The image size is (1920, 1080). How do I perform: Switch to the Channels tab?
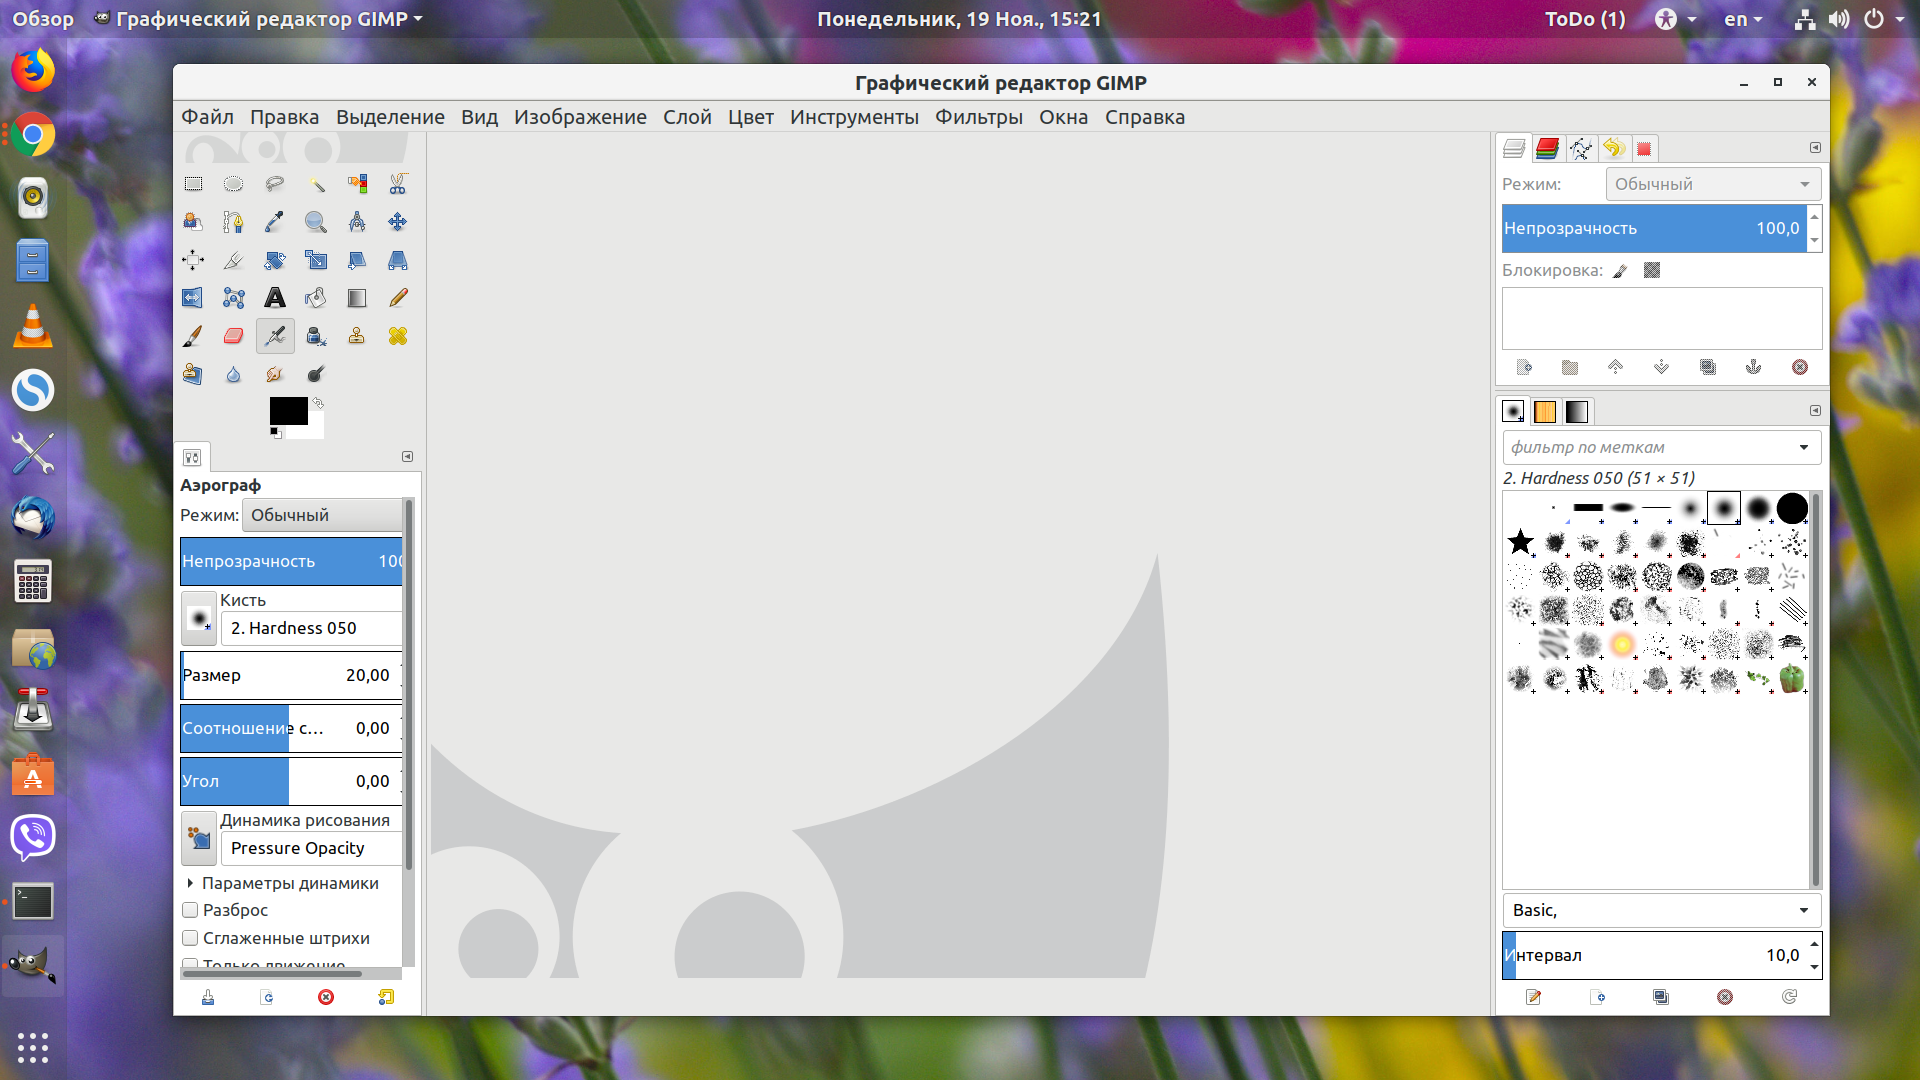(x=1547, y=148)
